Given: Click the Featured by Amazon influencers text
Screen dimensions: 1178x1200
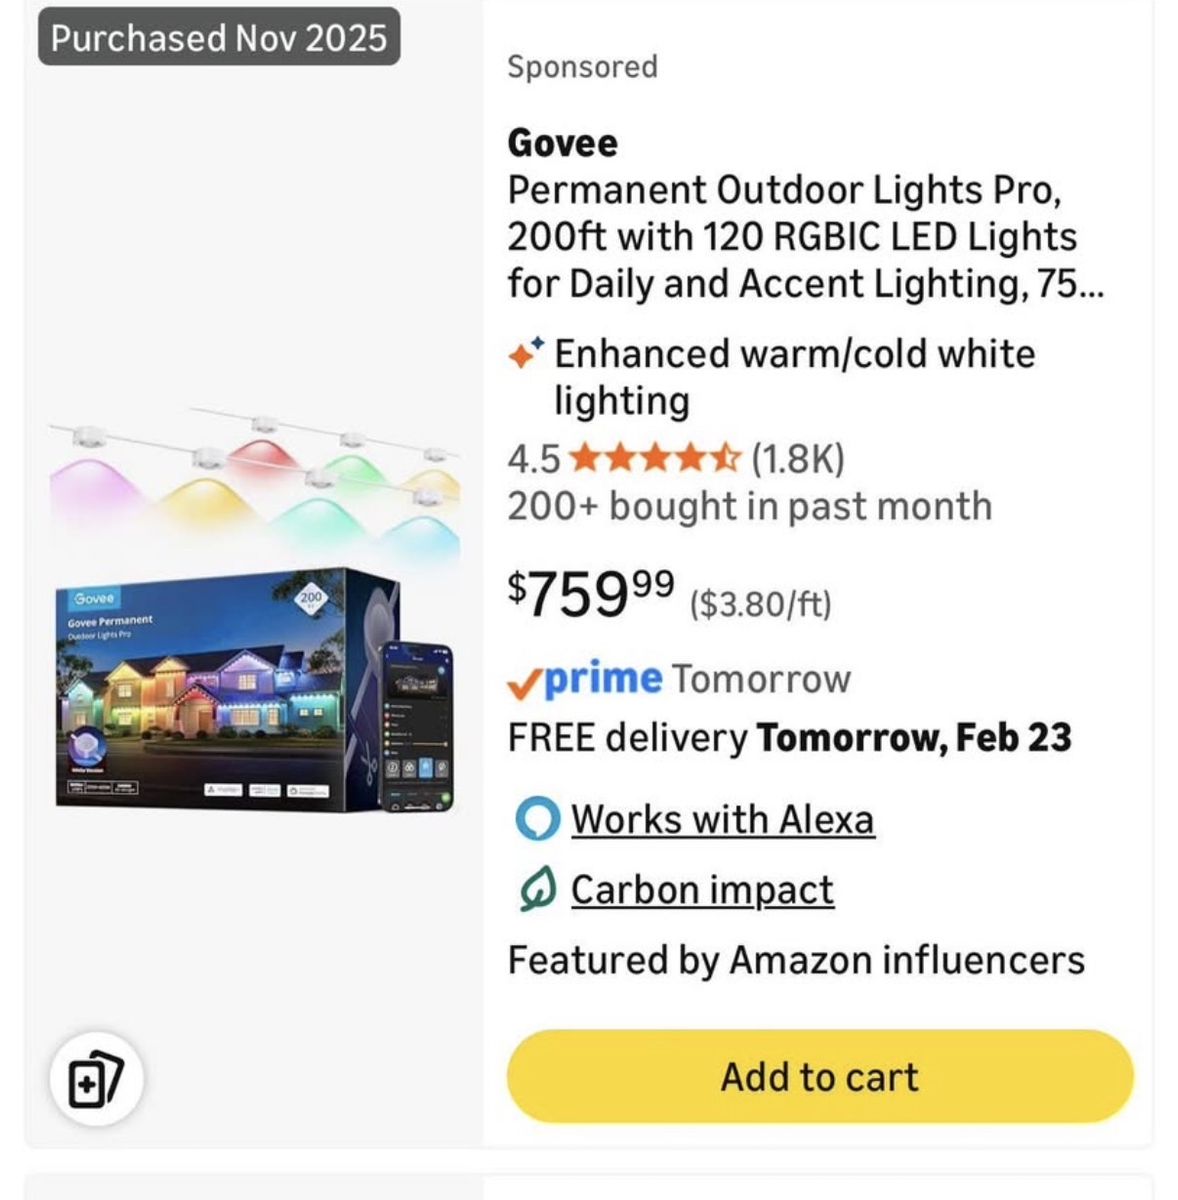Looking at the screenshot, I should [x=795, y=960].
